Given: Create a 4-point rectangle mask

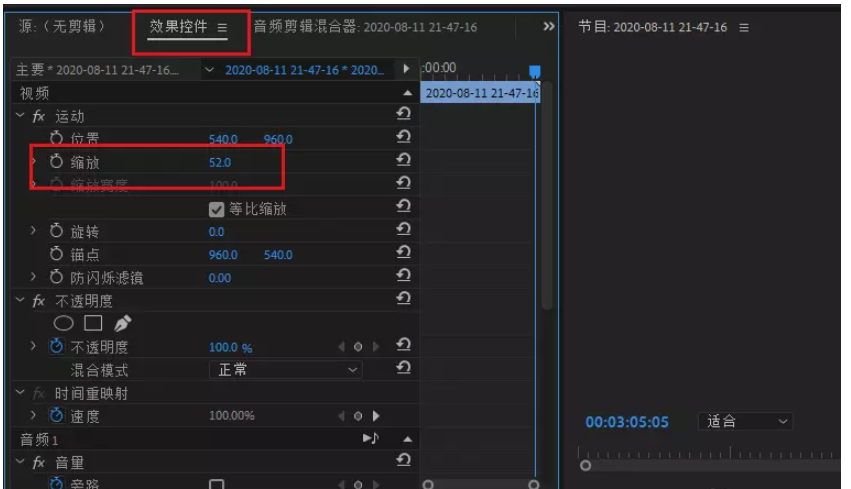Looking at the screenshot, I should pos(93,323).
